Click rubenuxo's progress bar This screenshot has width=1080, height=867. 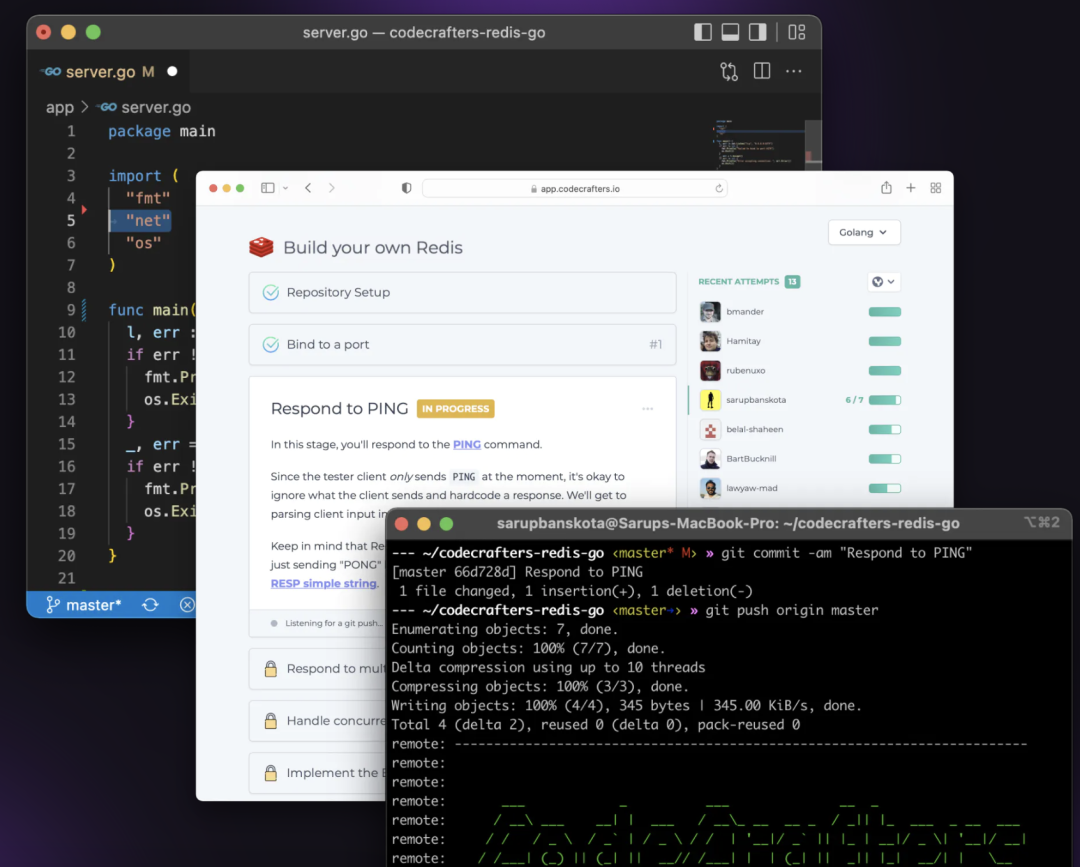pos(884,370)
